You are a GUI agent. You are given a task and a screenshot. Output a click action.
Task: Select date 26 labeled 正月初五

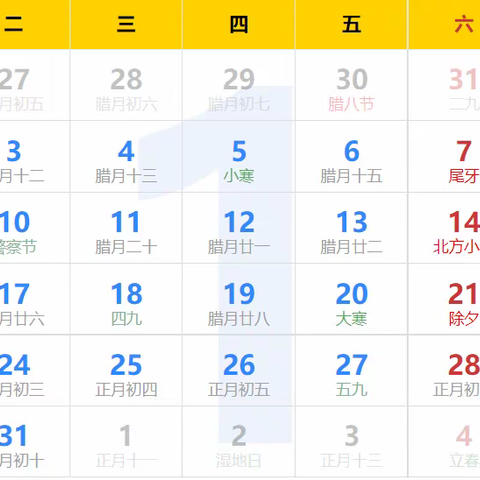[239, 370]
